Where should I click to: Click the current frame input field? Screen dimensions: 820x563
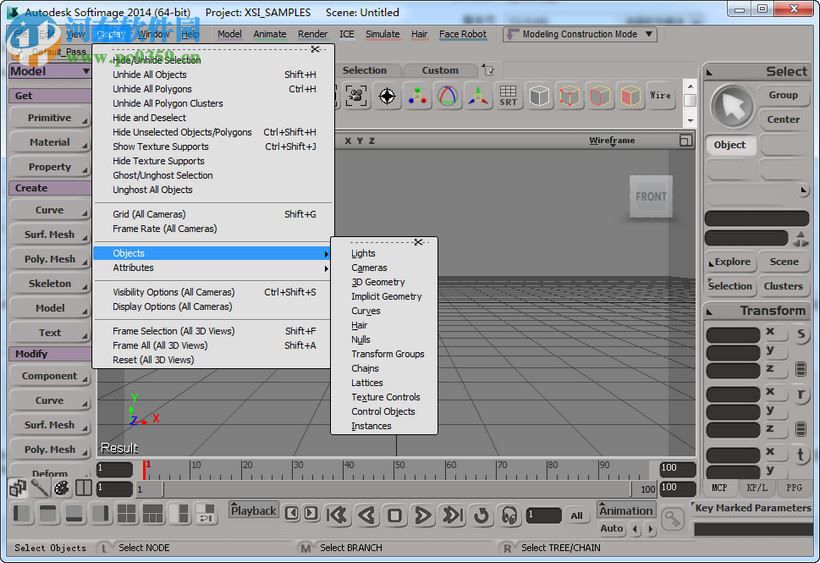point(544,515)
